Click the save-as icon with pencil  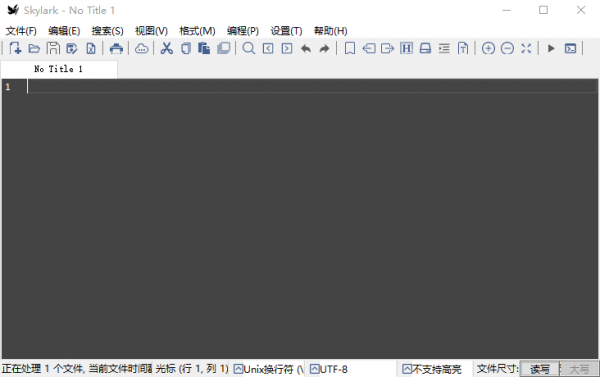click(72, 48)
